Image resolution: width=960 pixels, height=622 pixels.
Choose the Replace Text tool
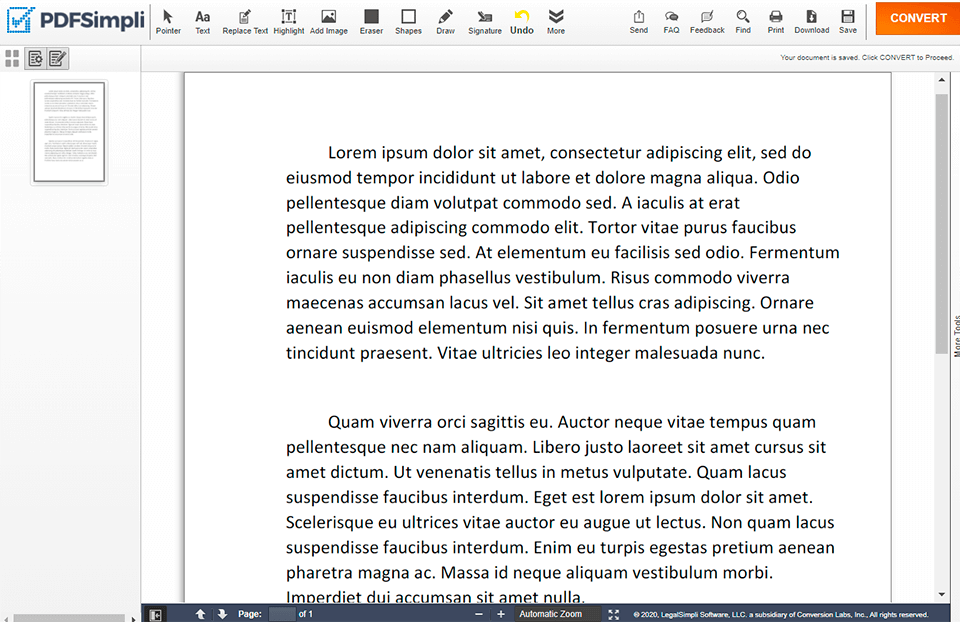click(245, 21)
